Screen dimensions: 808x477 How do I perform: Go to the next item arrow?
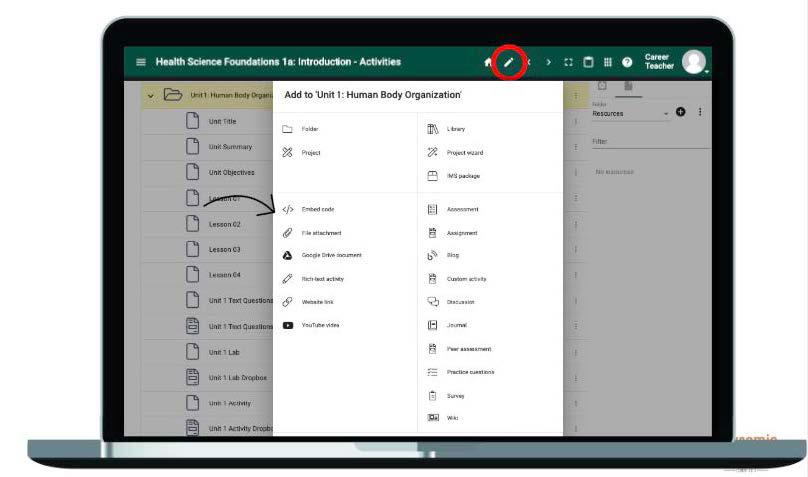pos(548,62)
